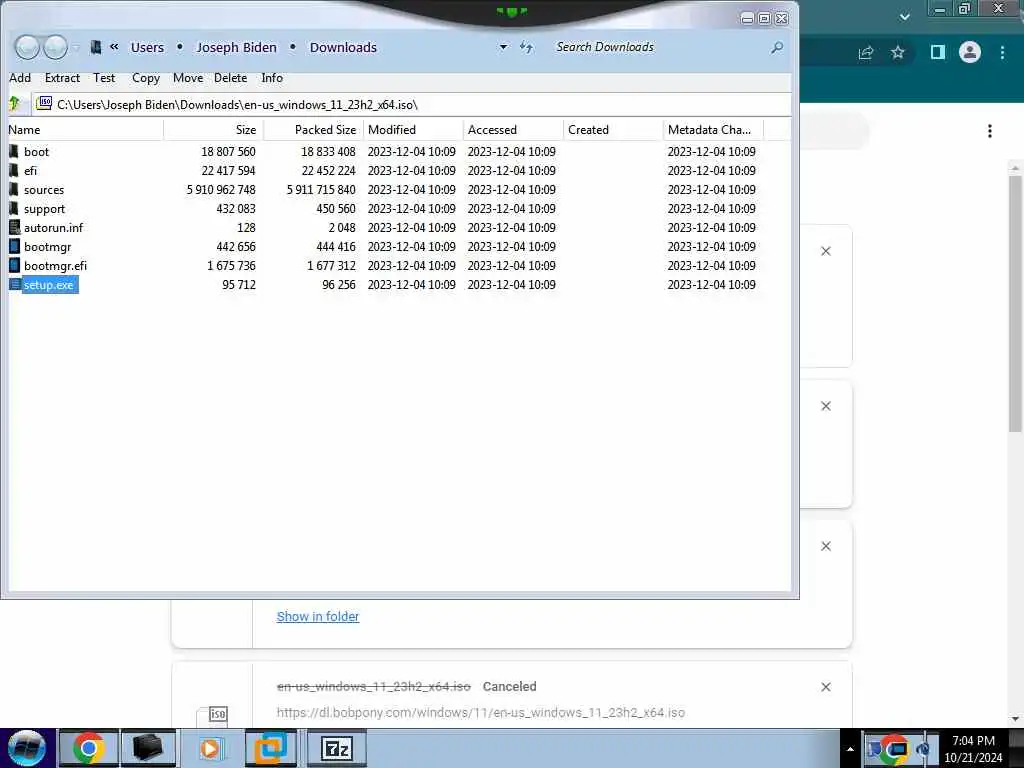Click VirtualBox-style orange icon in taskbar
1024x768 pixels.
[270, 748]
